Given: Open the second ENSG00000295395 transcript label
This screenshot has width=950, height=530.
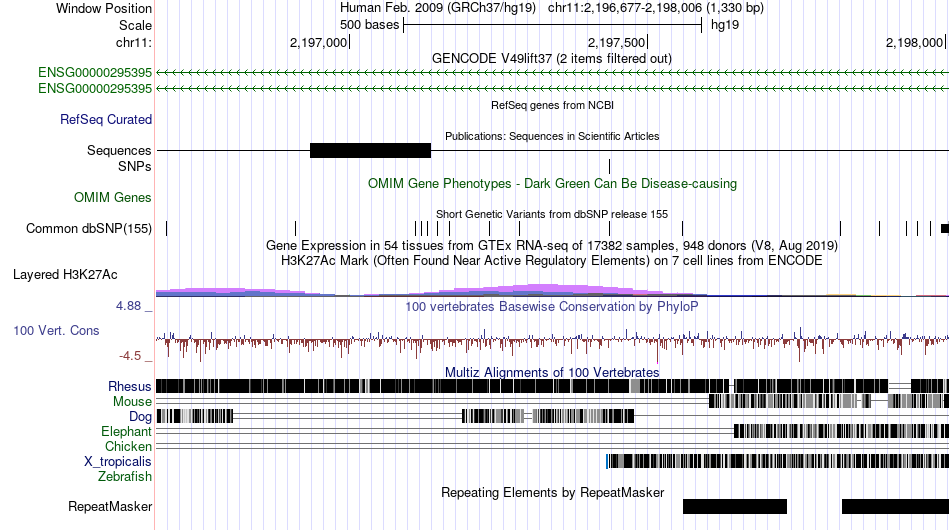Looking at the screenshot, I should (x=95, y=88).
